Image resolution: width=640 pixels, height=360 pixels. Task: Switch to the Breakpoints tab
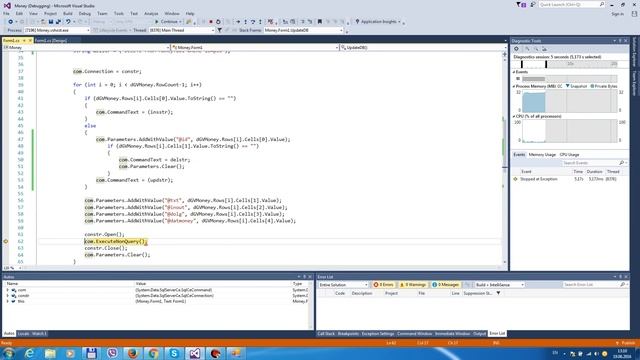click(348, 334)
